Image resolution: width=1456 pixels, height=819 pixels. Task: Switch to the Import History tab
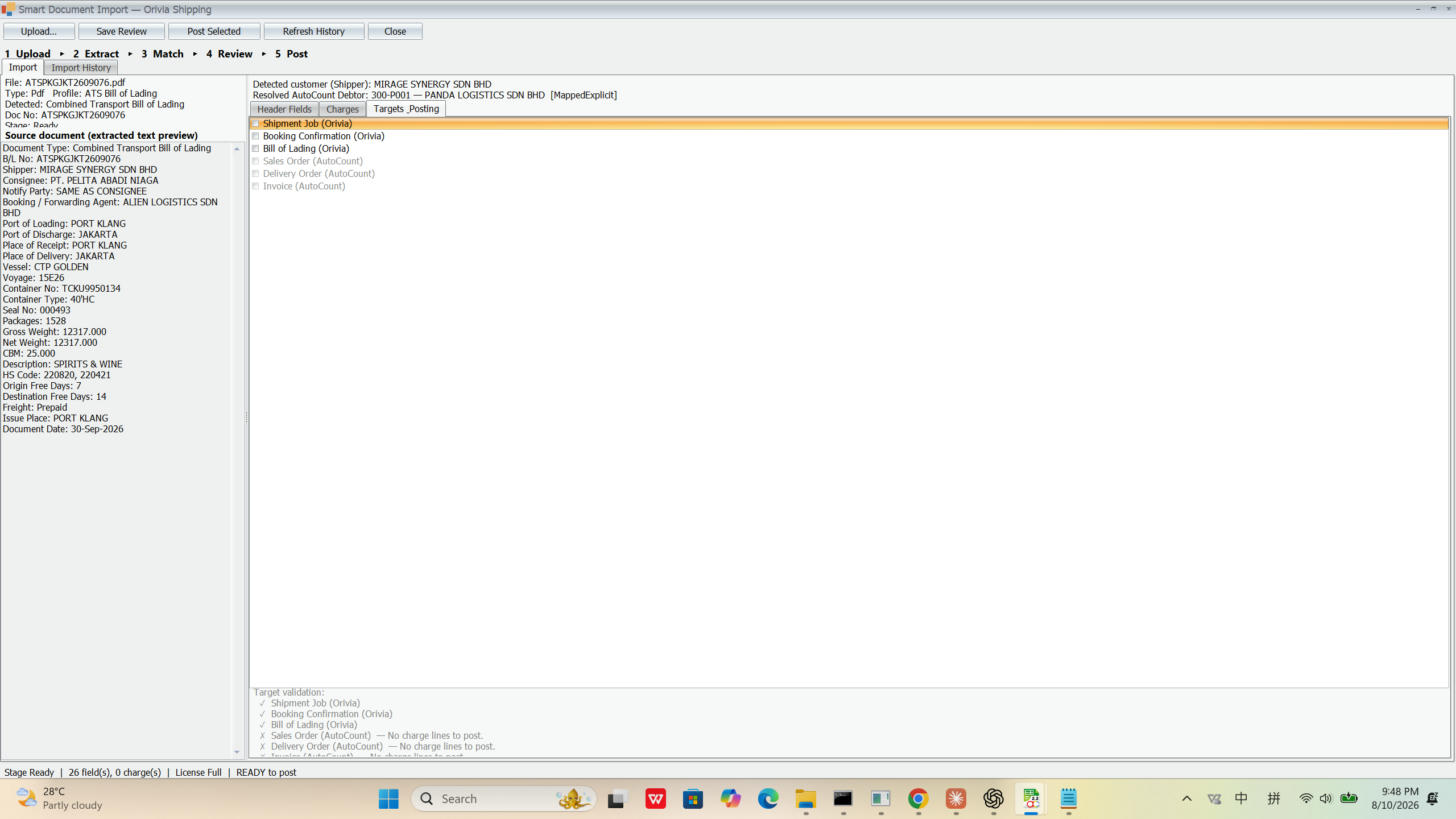pos(81,68)
